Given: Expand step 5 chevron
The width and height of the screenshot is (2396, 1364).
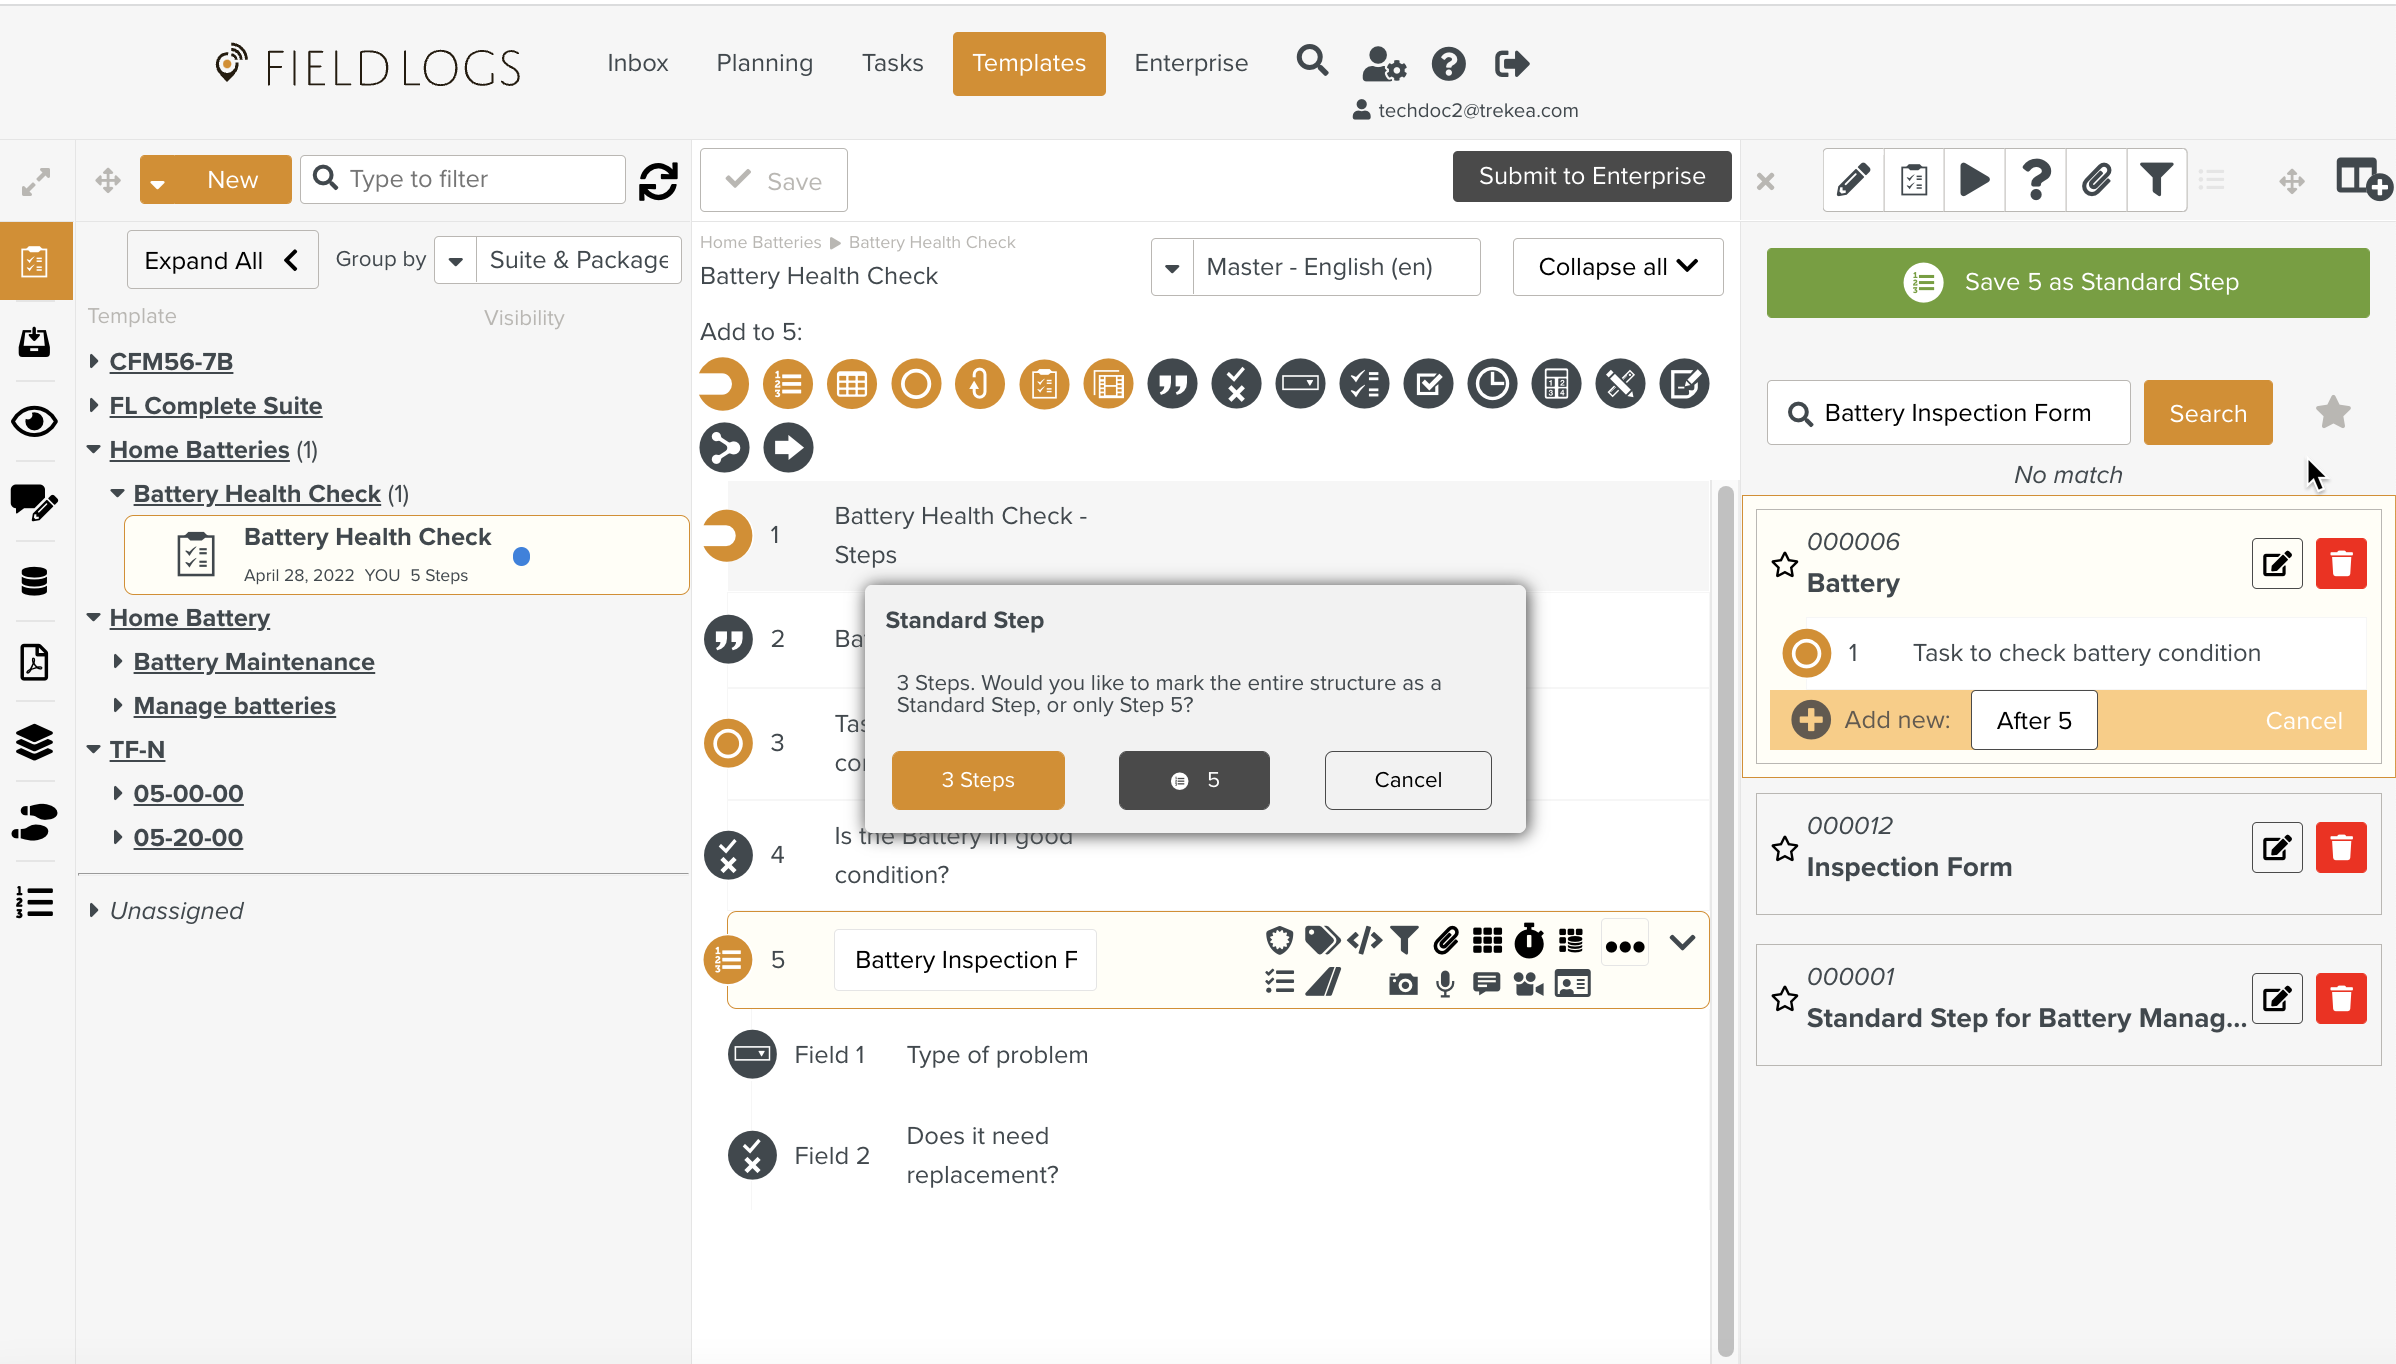Looking at the screenshot, I should coord(1683,942).
